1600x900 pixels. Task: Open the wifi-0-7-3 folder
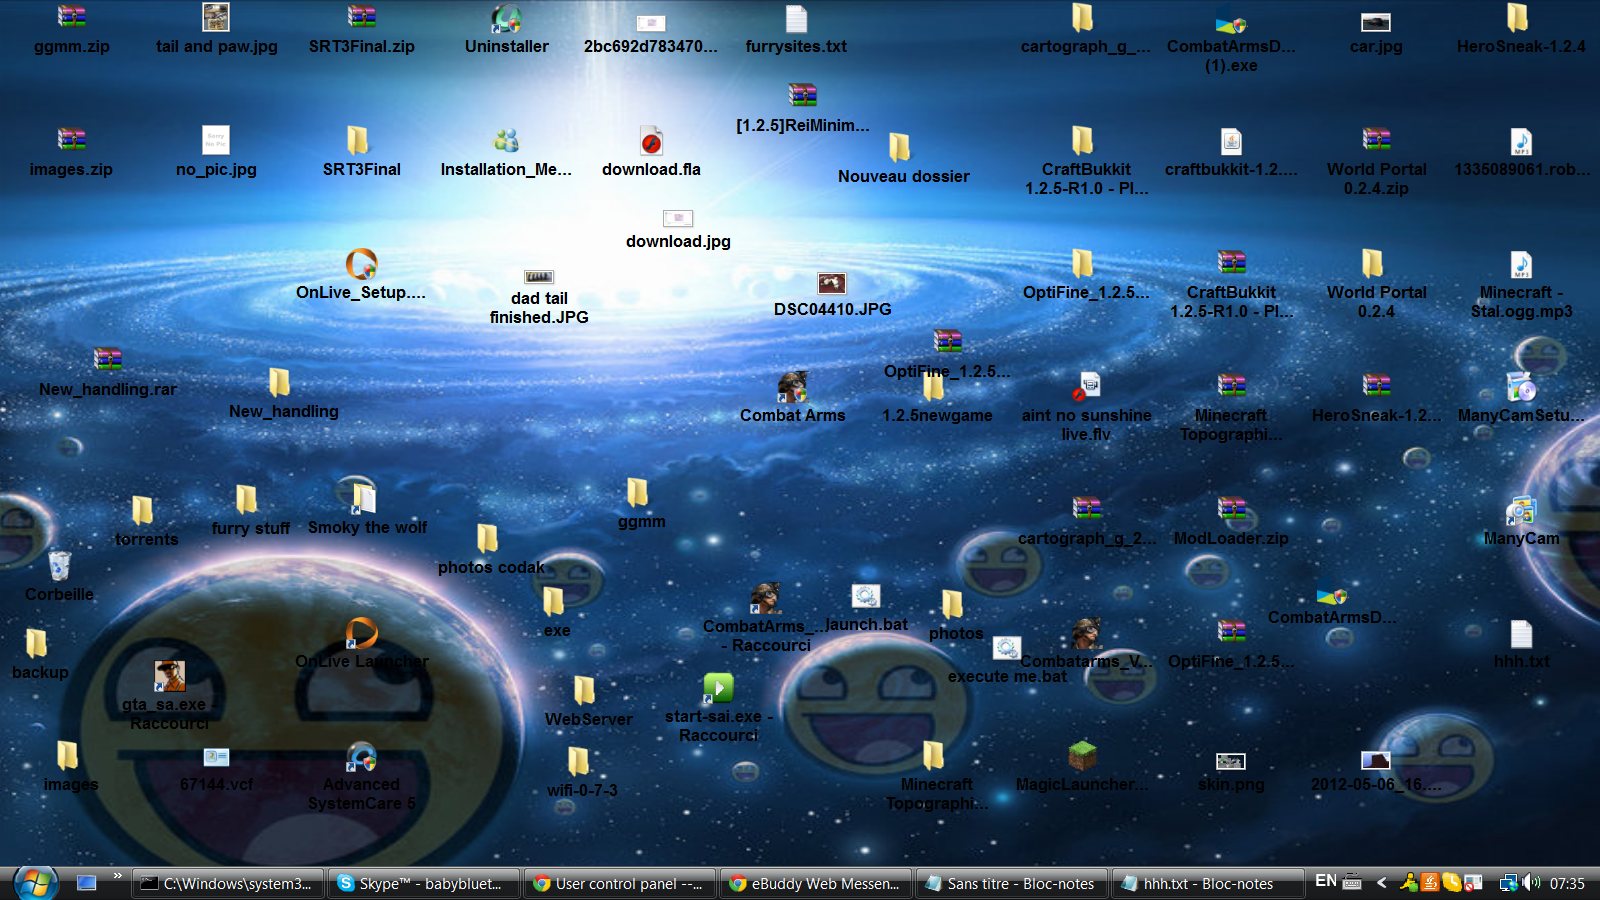(x=578, y=762)
